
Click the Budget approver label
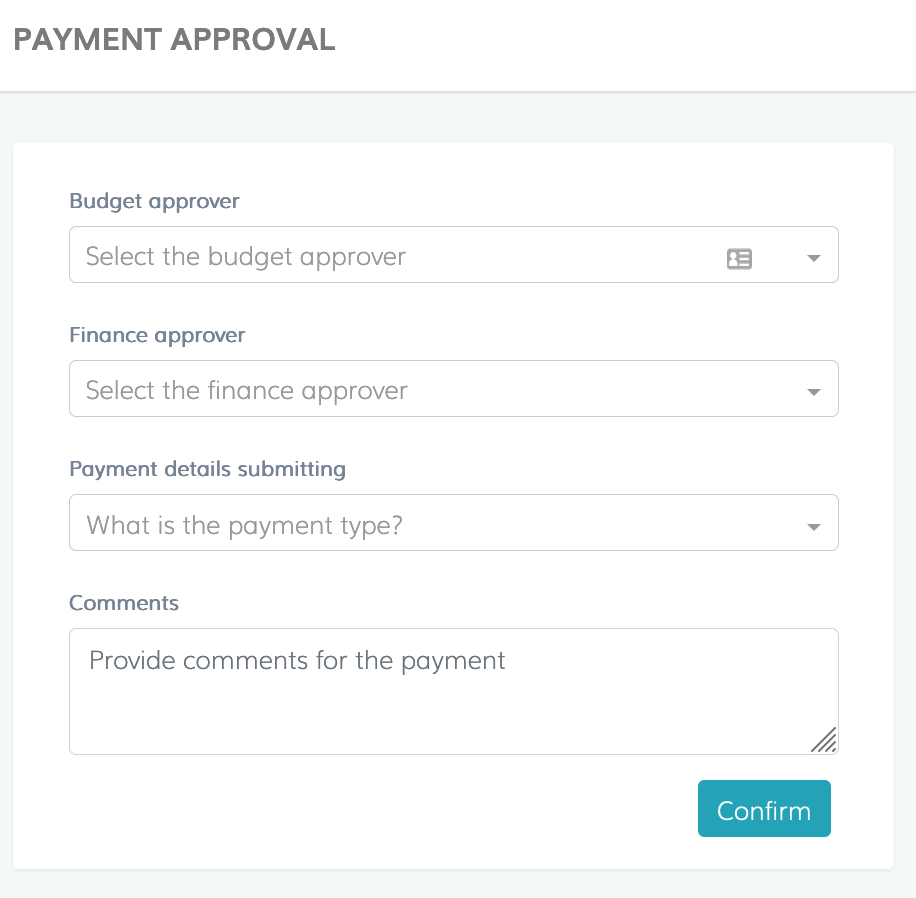pyautogui.click(x=153, y=201)
